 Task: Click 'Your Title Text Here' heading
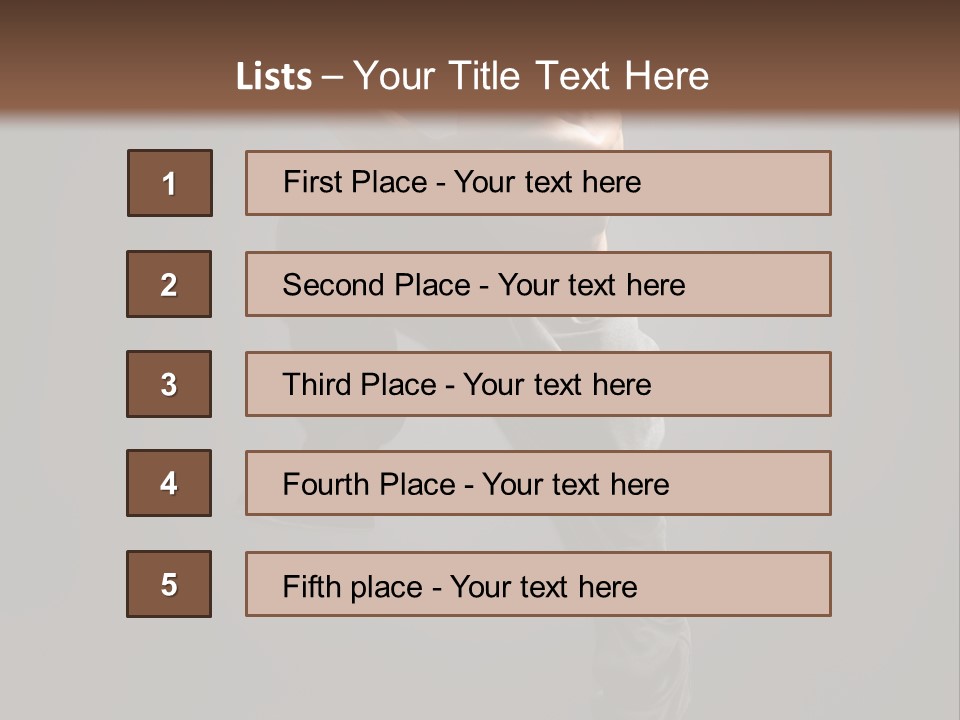[531, 76]
